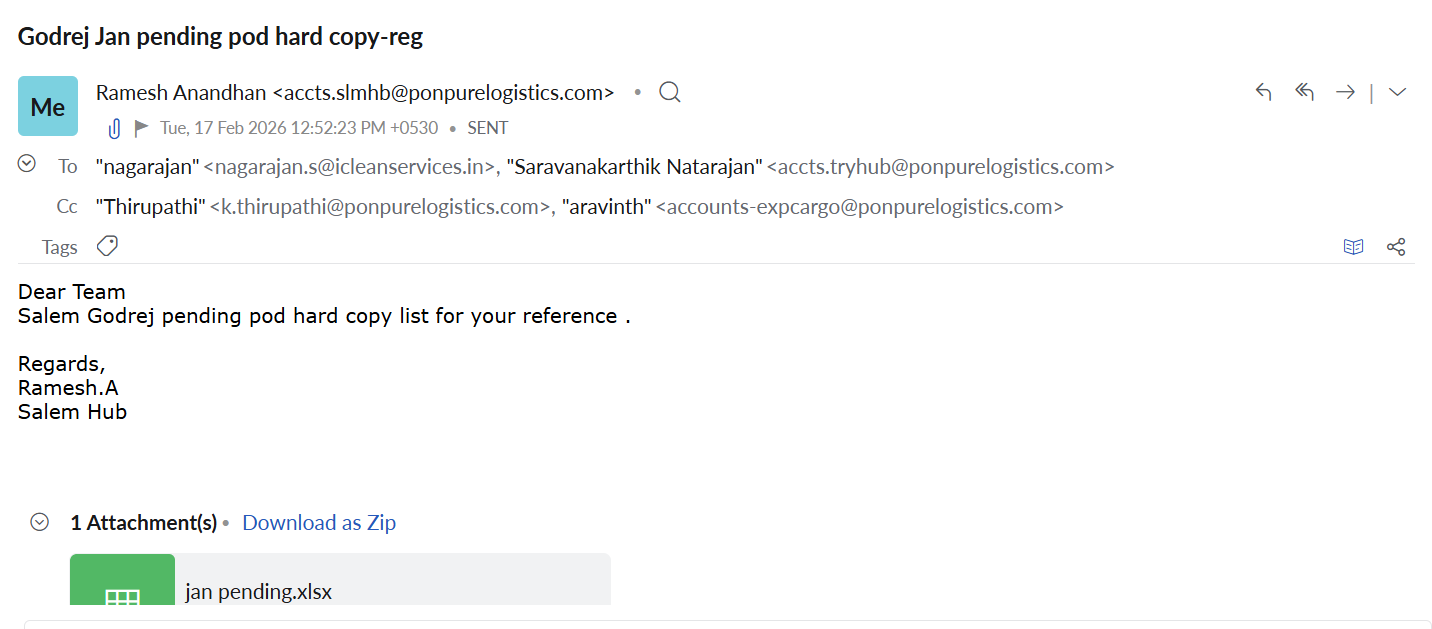Click the share icon

(x=1396, y=247)
